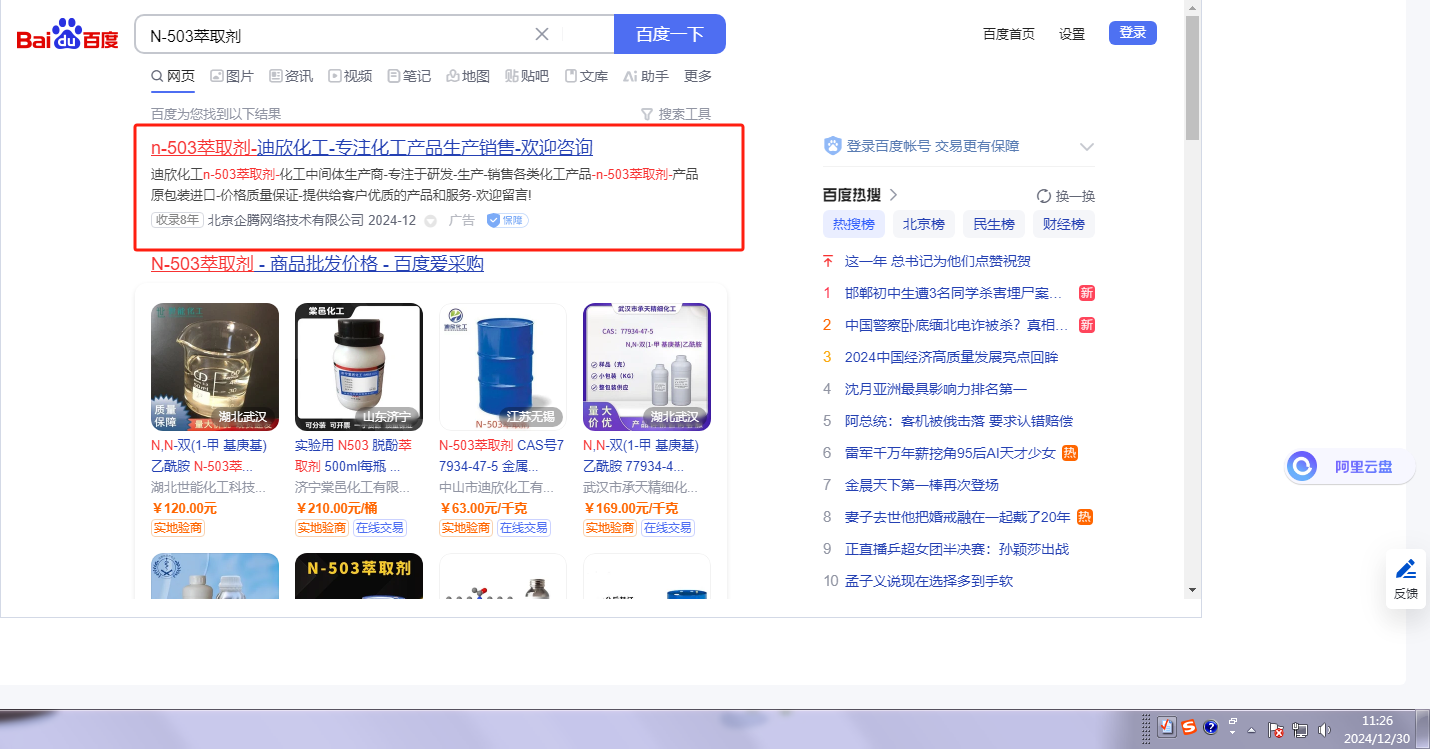Click the page scrollbar down arrow

(1192, 590)
